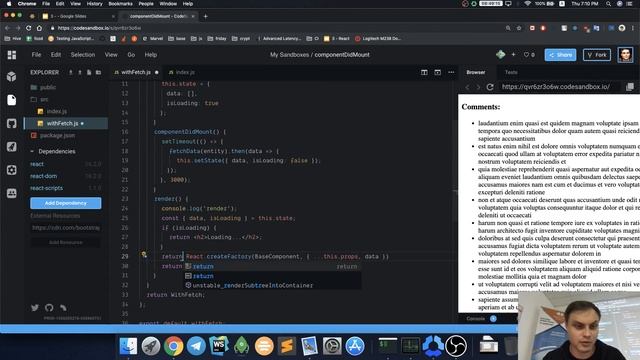
Task: Open the GitHub panel in sidebar
Action: (x=11, y=123)
